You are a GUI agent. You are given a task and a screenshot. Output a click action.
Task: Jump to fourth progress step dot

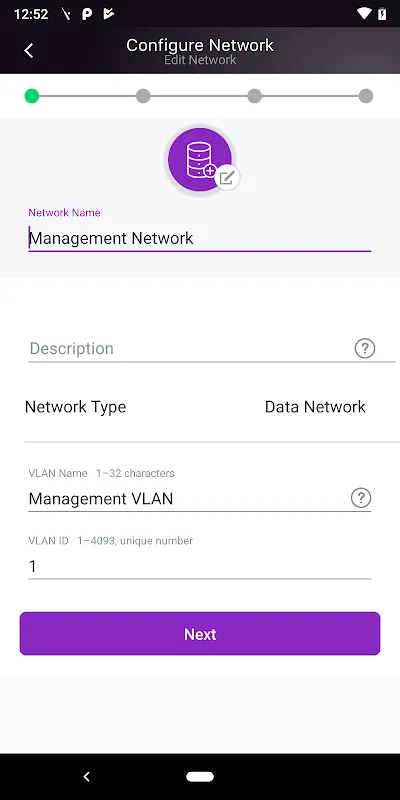click(366, 96)
